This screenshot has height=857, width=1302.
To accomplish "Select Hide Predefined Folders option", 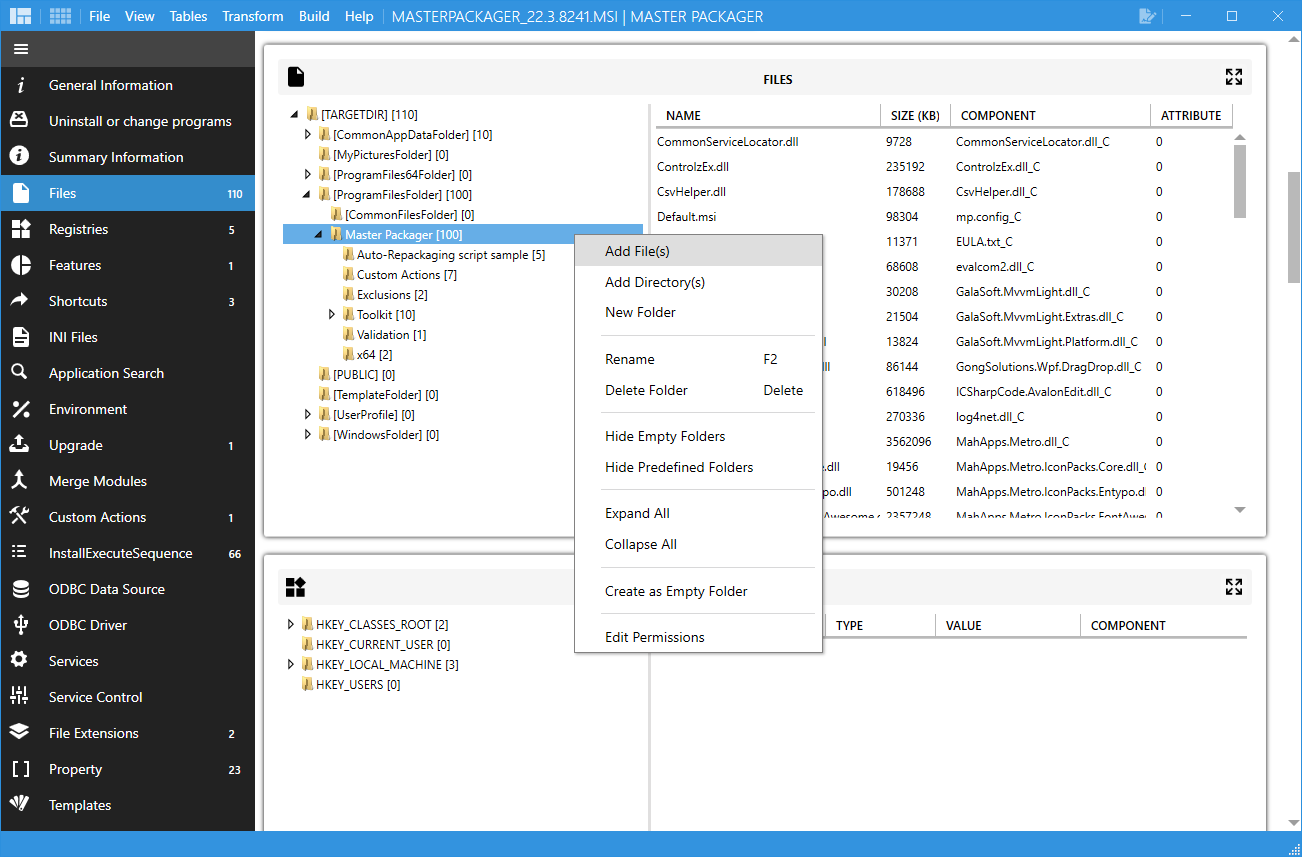I will (698, 467).
